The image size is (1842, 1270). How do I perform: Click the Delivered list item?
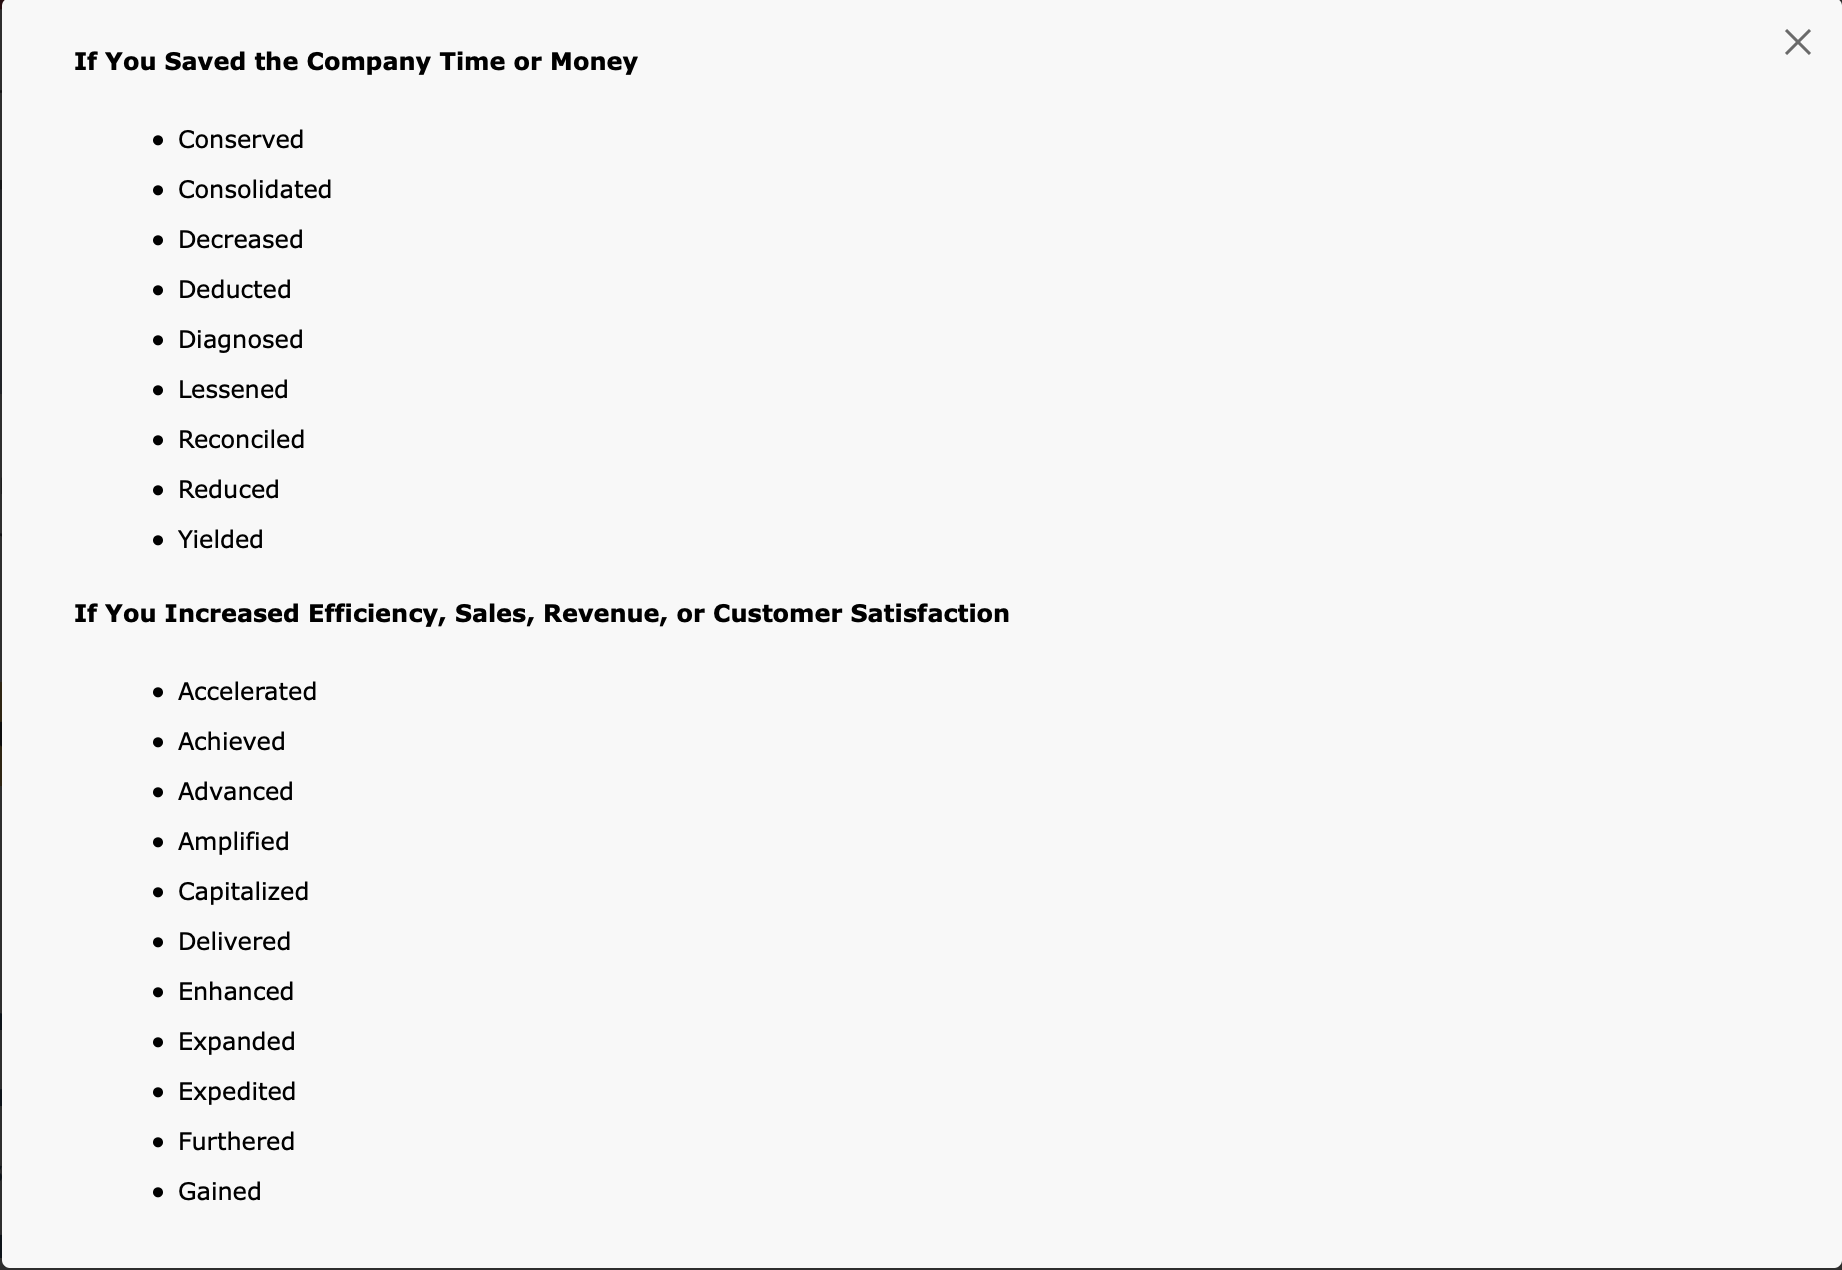(x=235, y=942)
